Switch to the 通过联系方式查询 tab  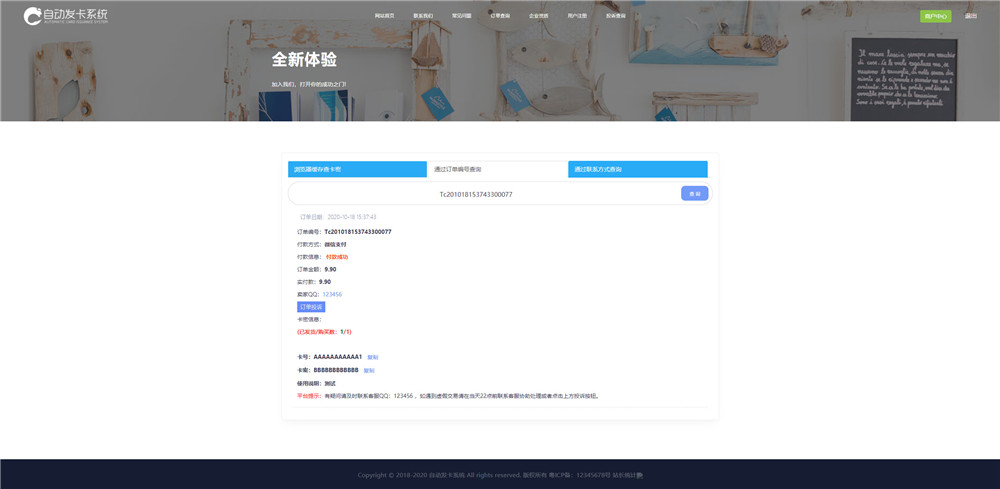pyautogui.click(x=637, y=170)
